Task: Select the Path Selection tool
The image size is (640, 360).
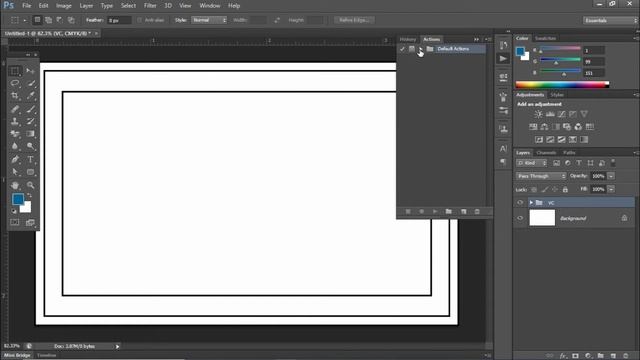Action: click(x=15, y=172)
